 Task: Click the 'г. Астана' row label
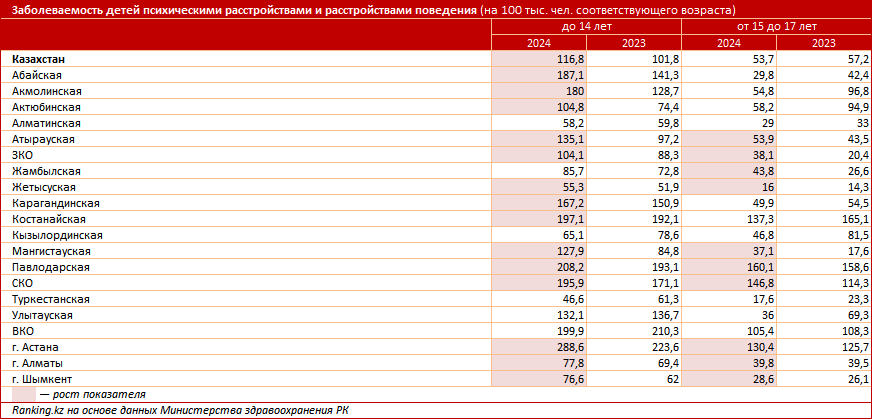(38, 346)
